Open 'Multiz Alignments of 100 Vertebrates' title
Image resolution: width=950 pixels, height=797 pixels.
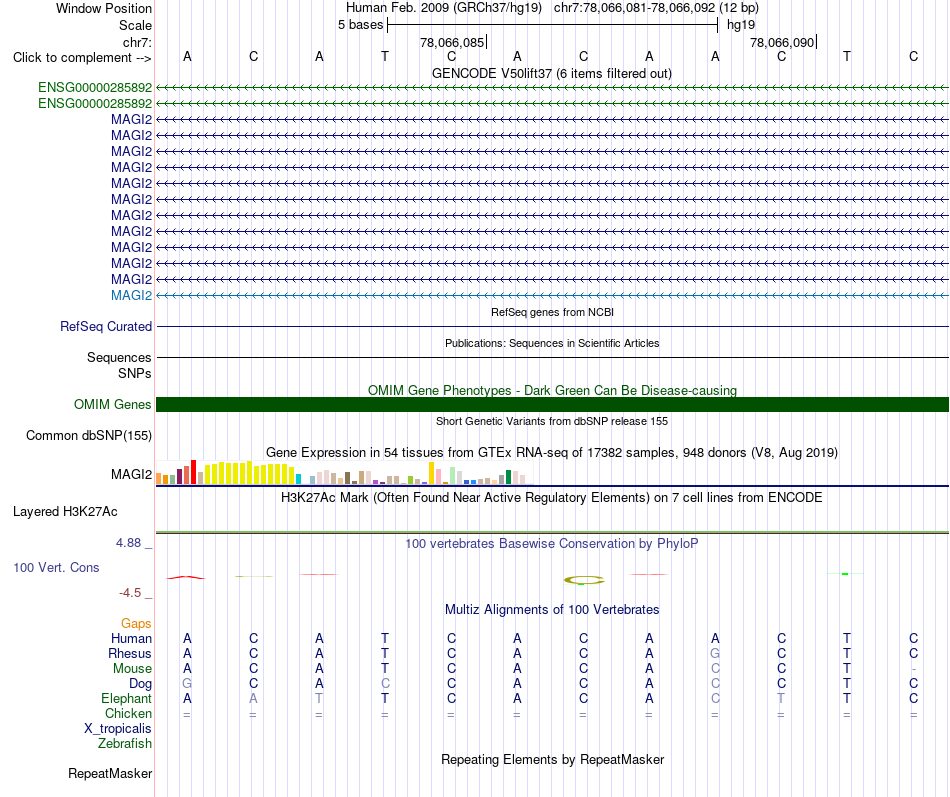pos(552,610)
